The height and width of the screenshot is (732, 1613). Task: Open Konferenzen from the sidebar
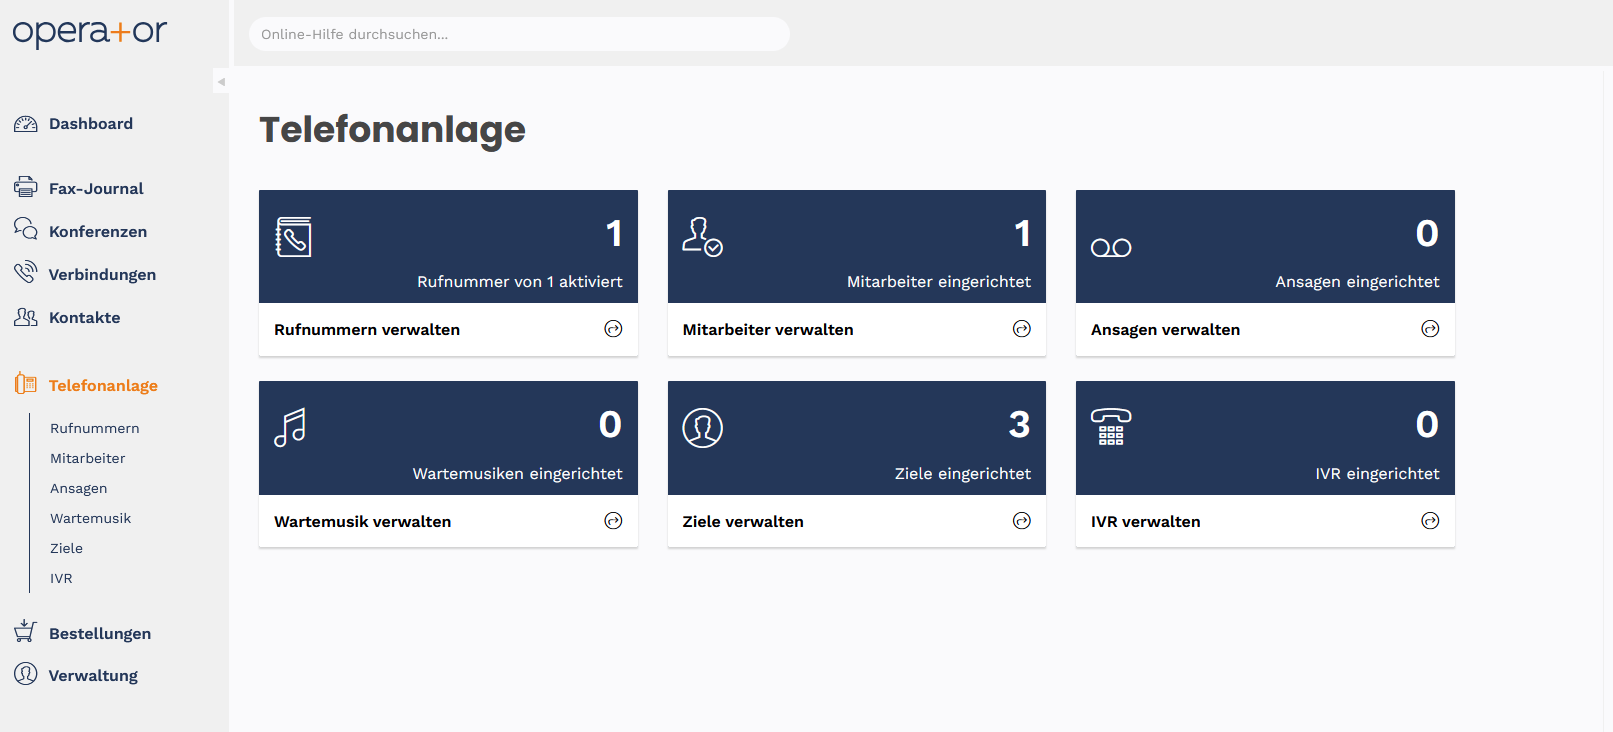pyautogui.click(x=97, y=231)
